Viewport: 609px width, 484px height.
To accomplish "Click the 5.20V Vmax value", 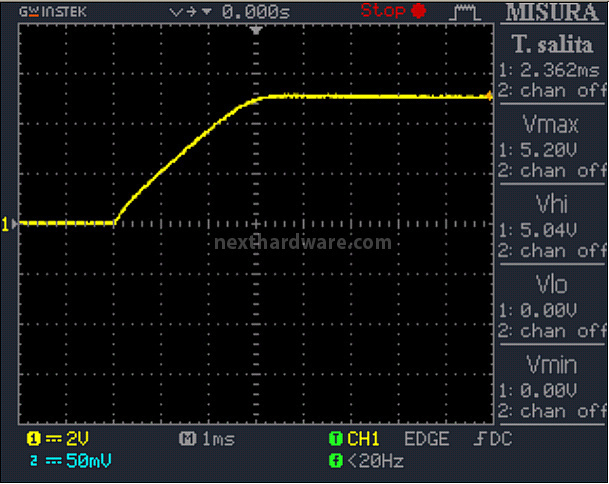I will tap(548, 150).
